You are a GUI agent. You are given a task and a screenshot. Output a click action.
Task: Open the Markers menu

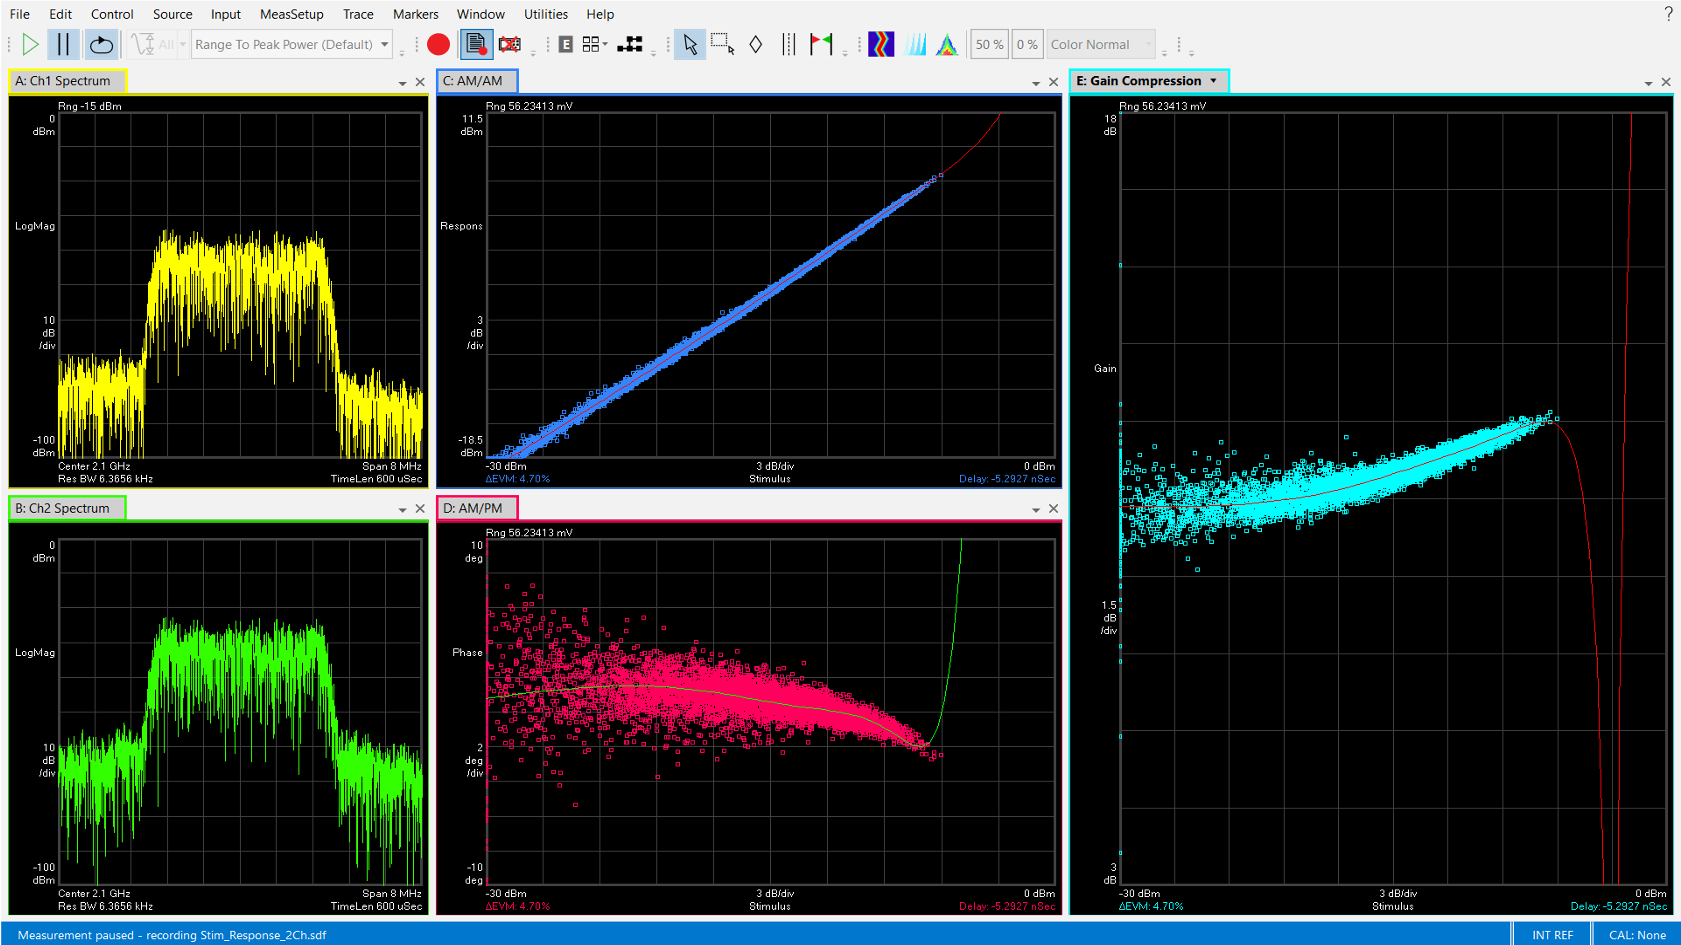point(415,14)
